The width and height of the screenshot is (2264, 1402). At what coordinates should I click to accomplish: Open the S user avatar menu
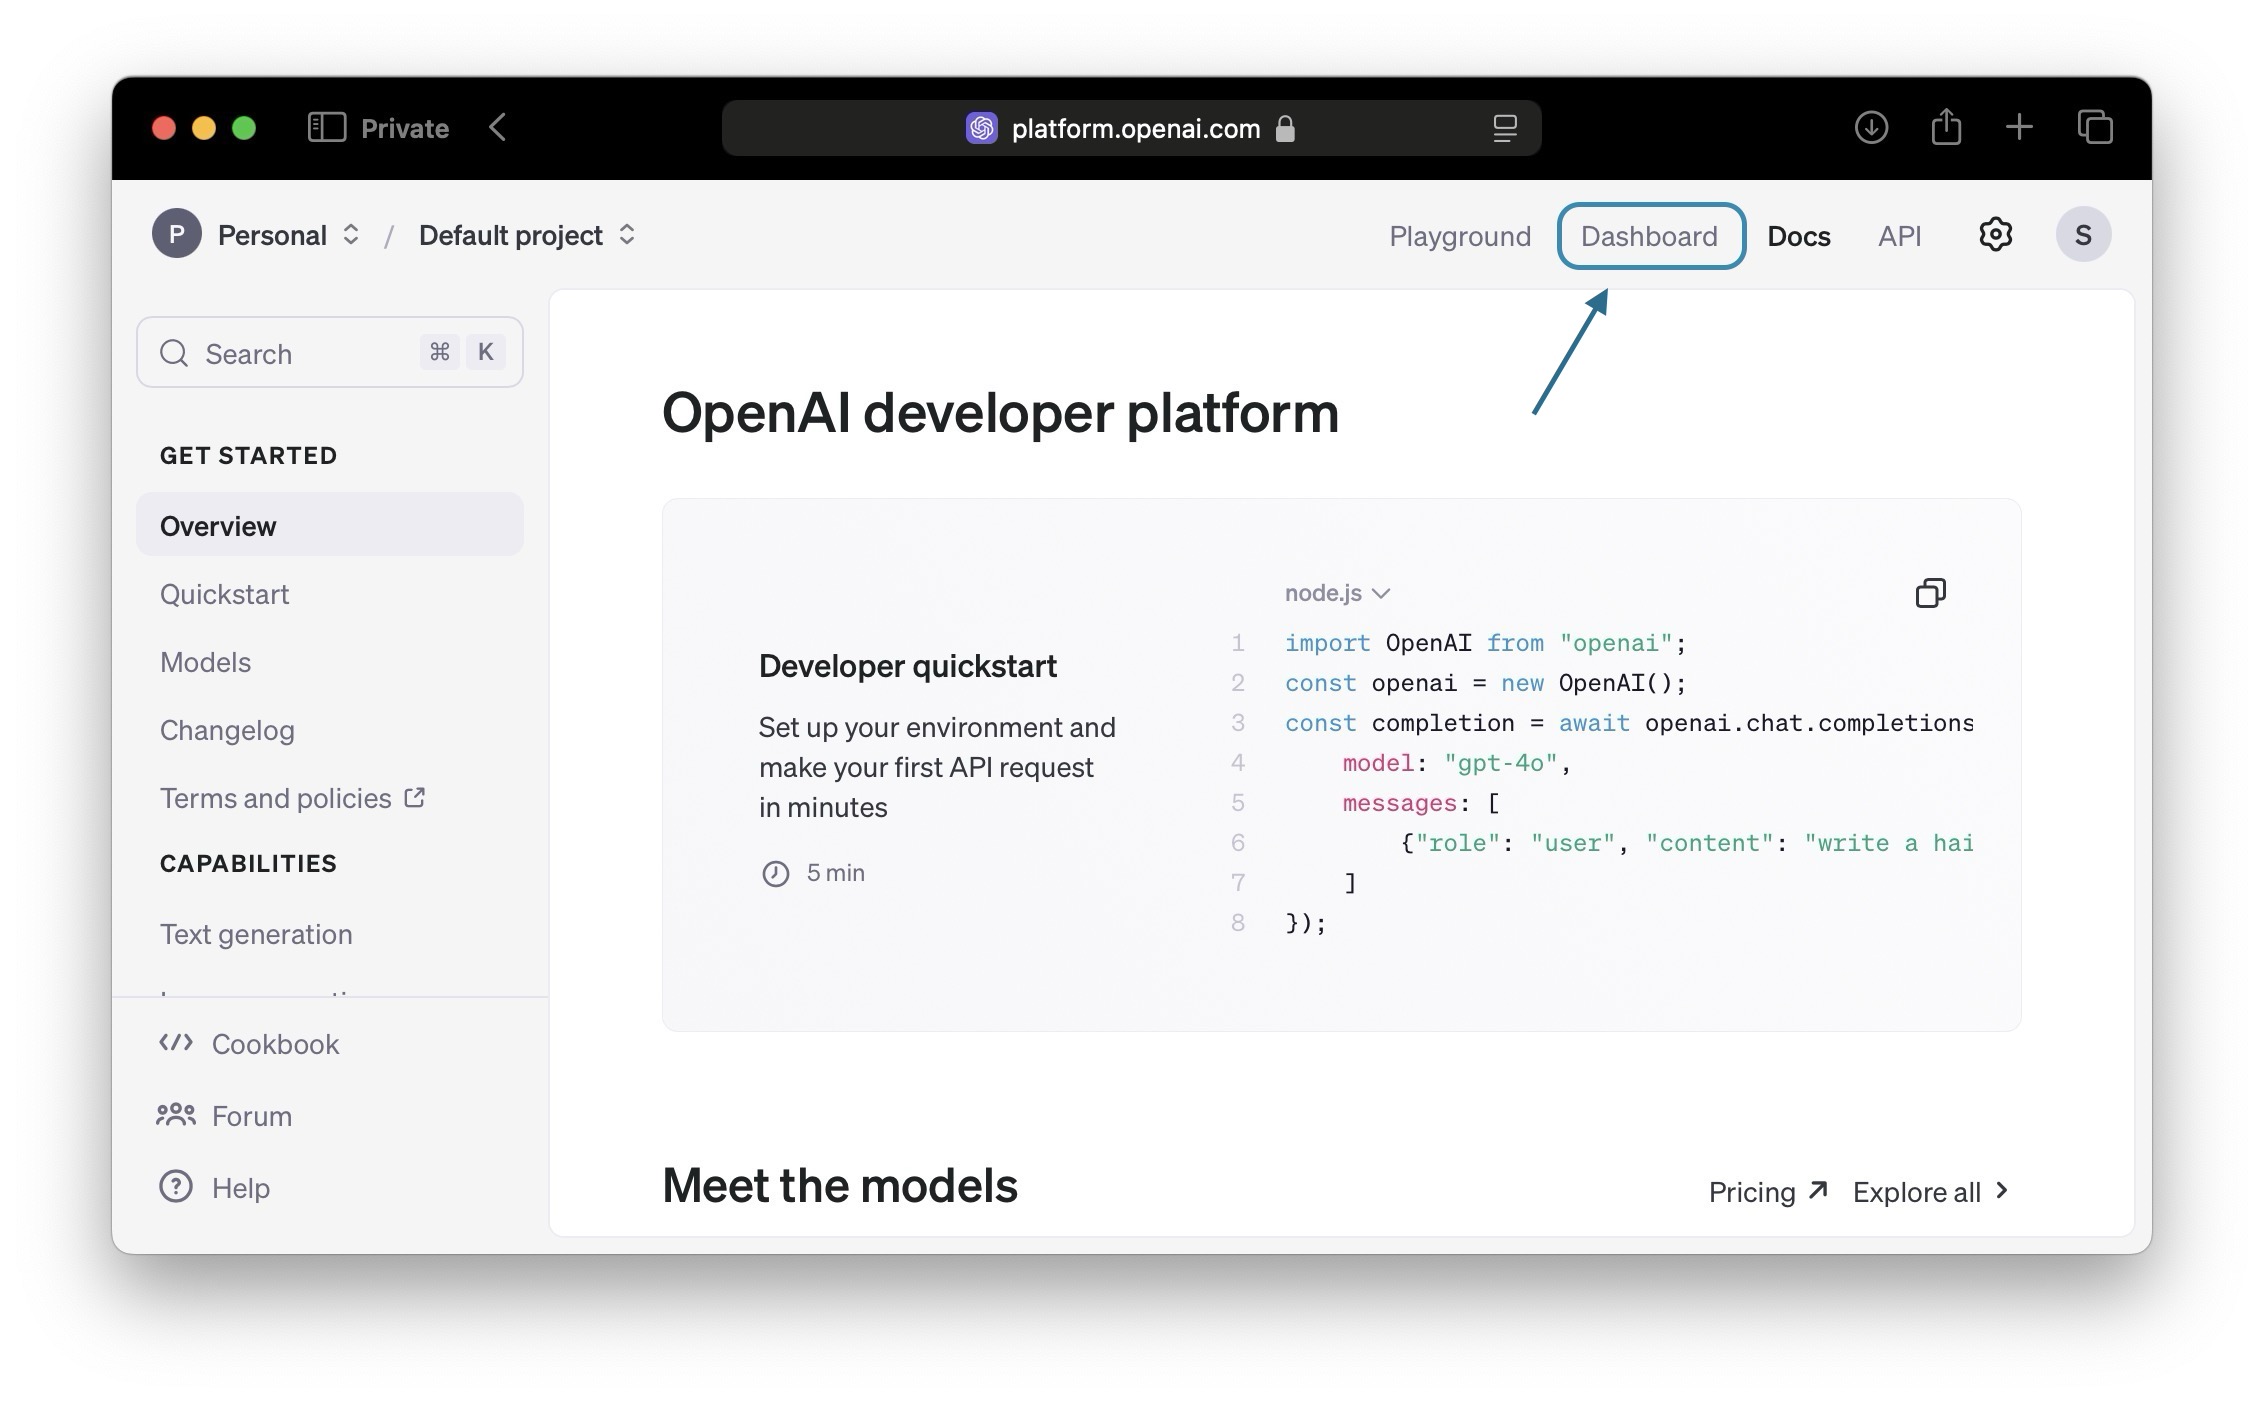2083,235
